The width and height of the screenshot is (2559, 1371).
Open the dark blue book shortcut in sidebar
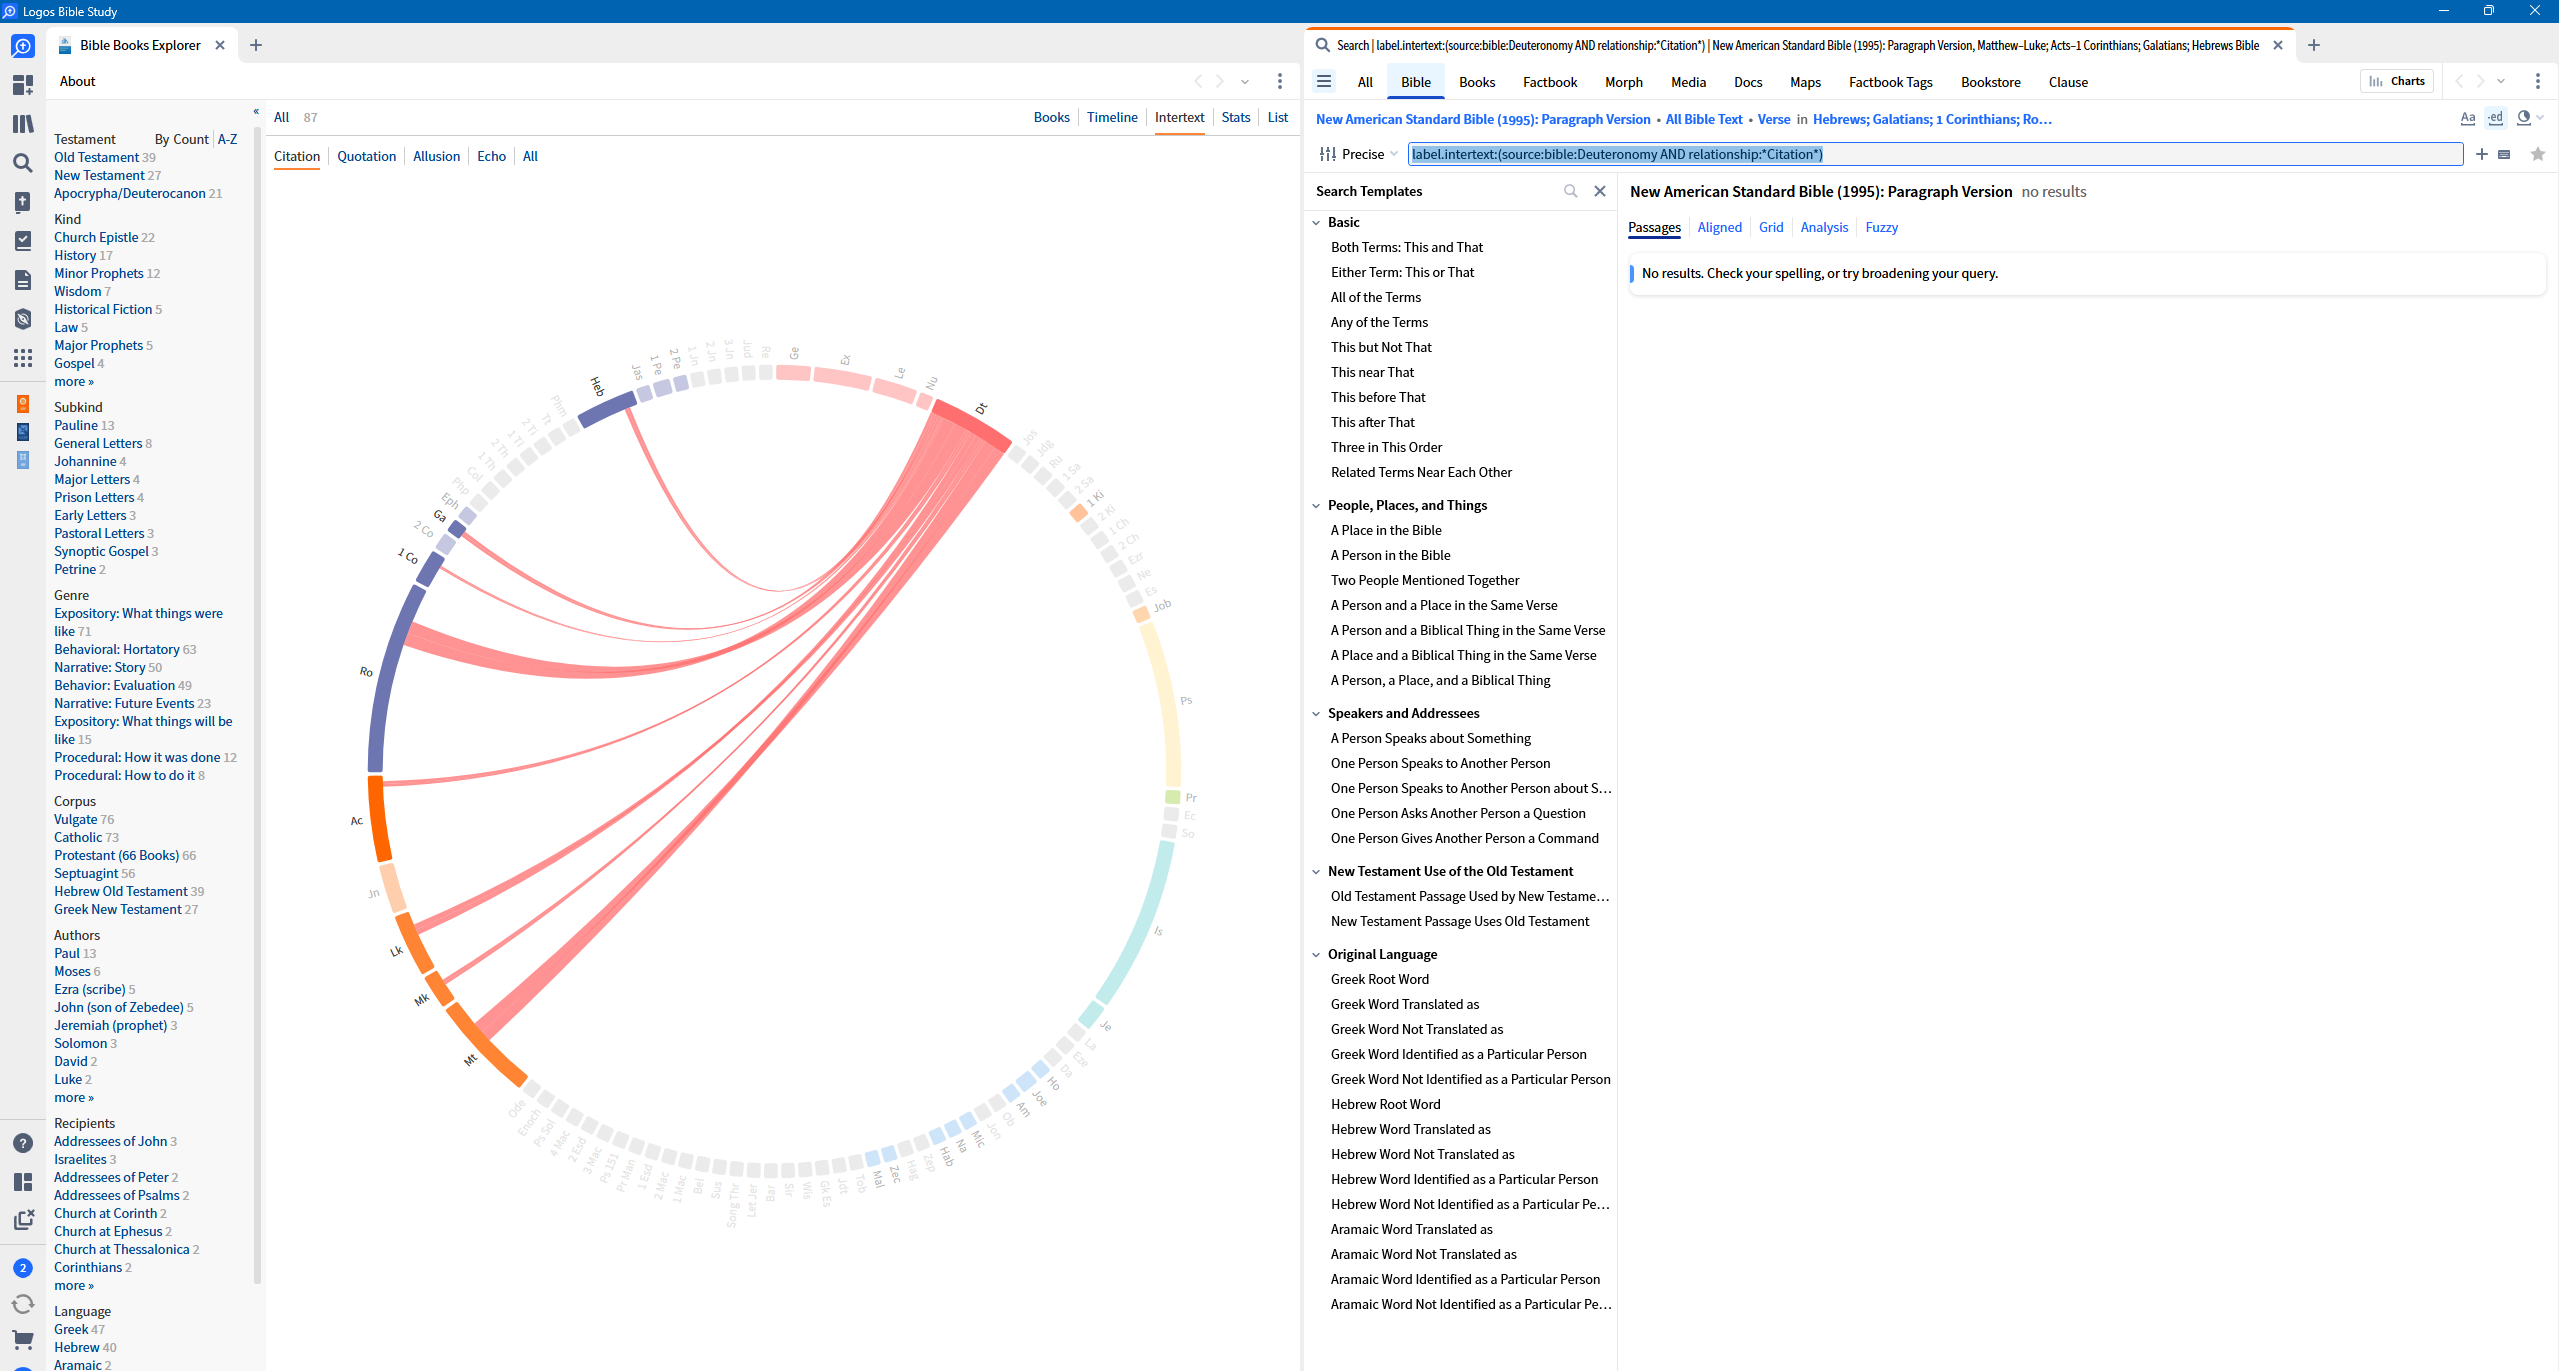(22, 432)
